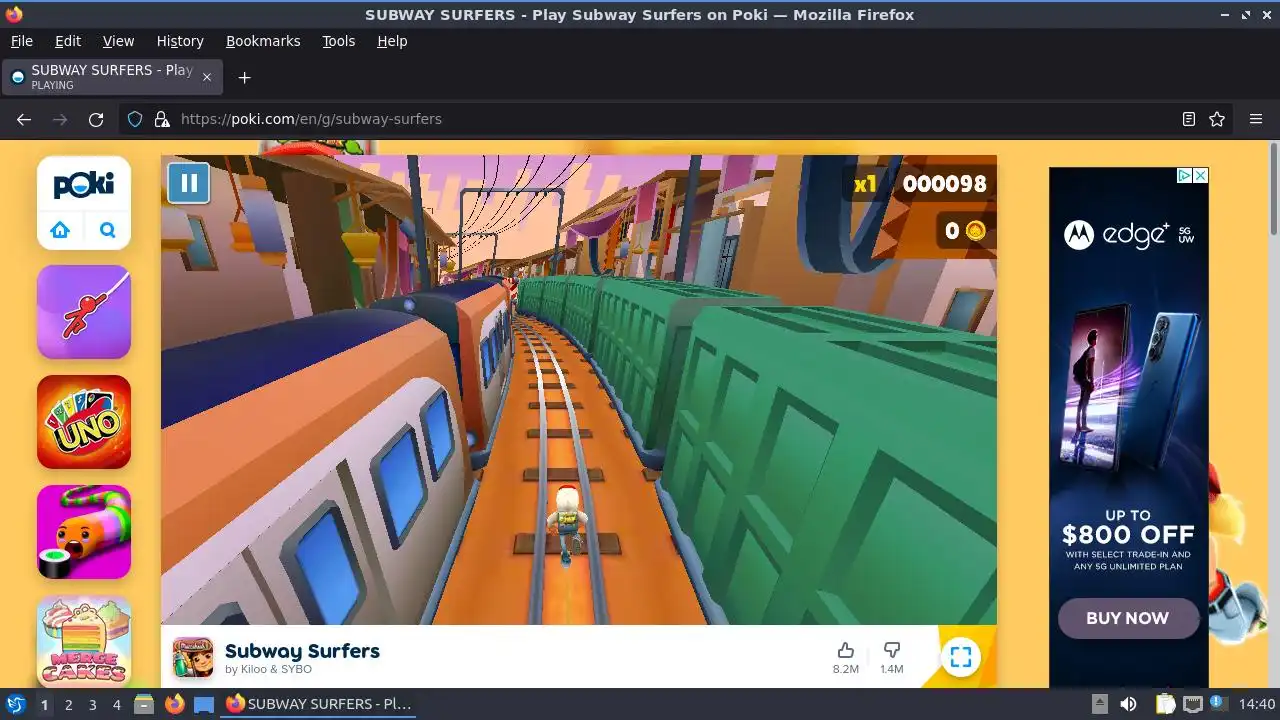This screenshot has height=720, width=1280.
Task: Click the AdChoices triangle icon
Action: click(1184, 175)
